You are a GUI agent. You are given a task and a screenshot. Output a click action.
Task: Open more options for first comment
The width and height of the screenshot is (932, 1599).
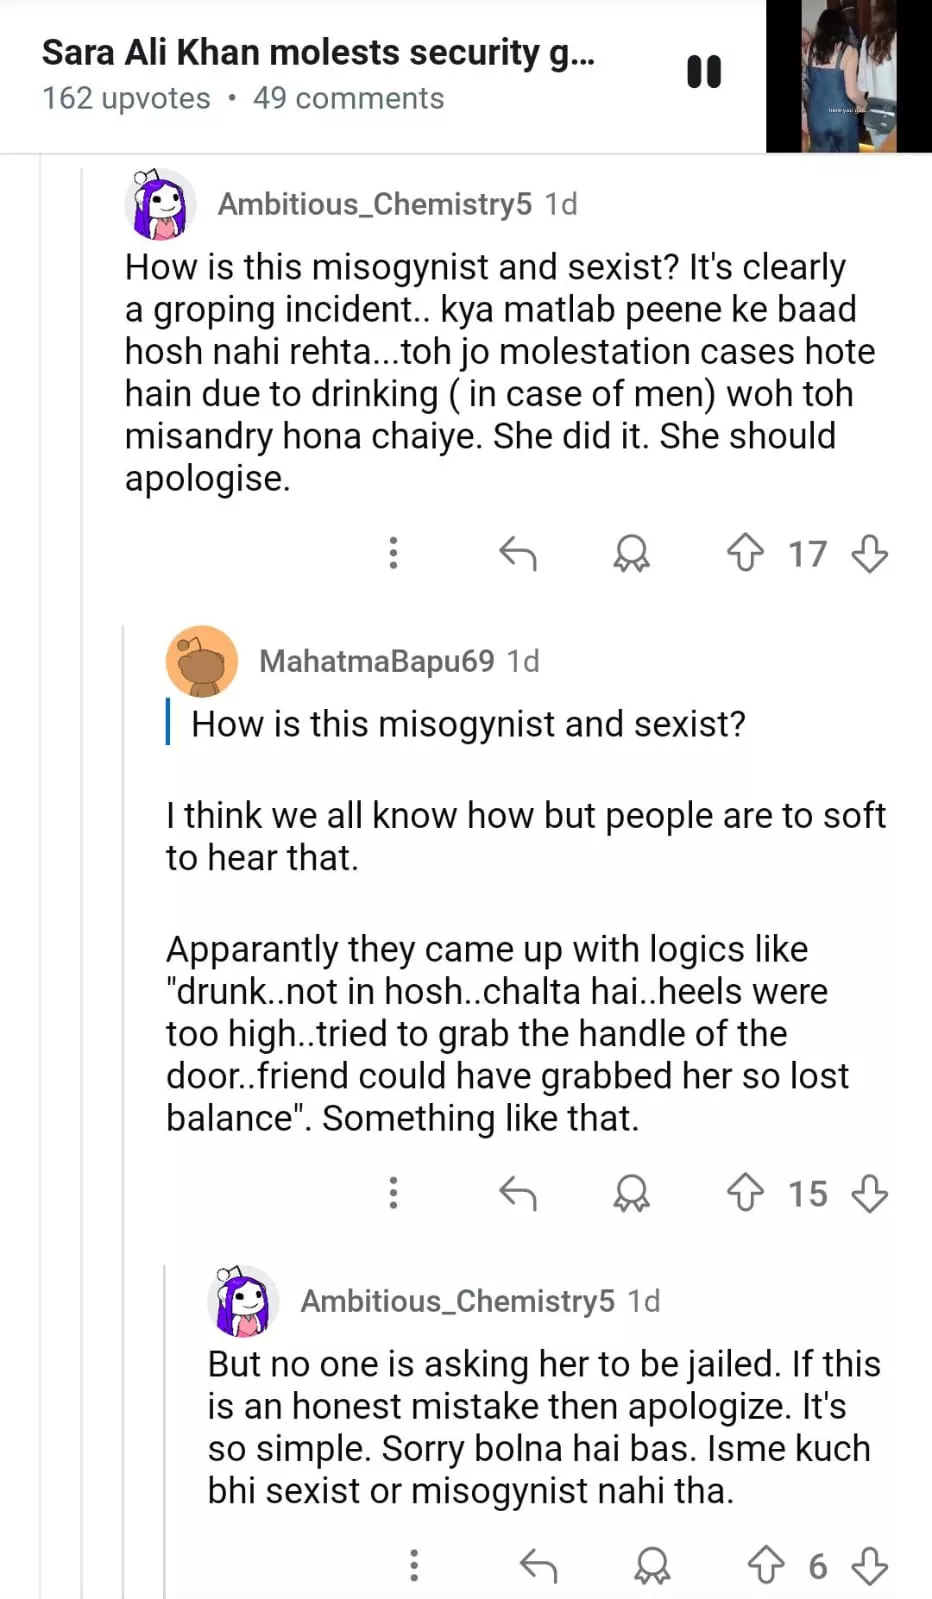394,552
